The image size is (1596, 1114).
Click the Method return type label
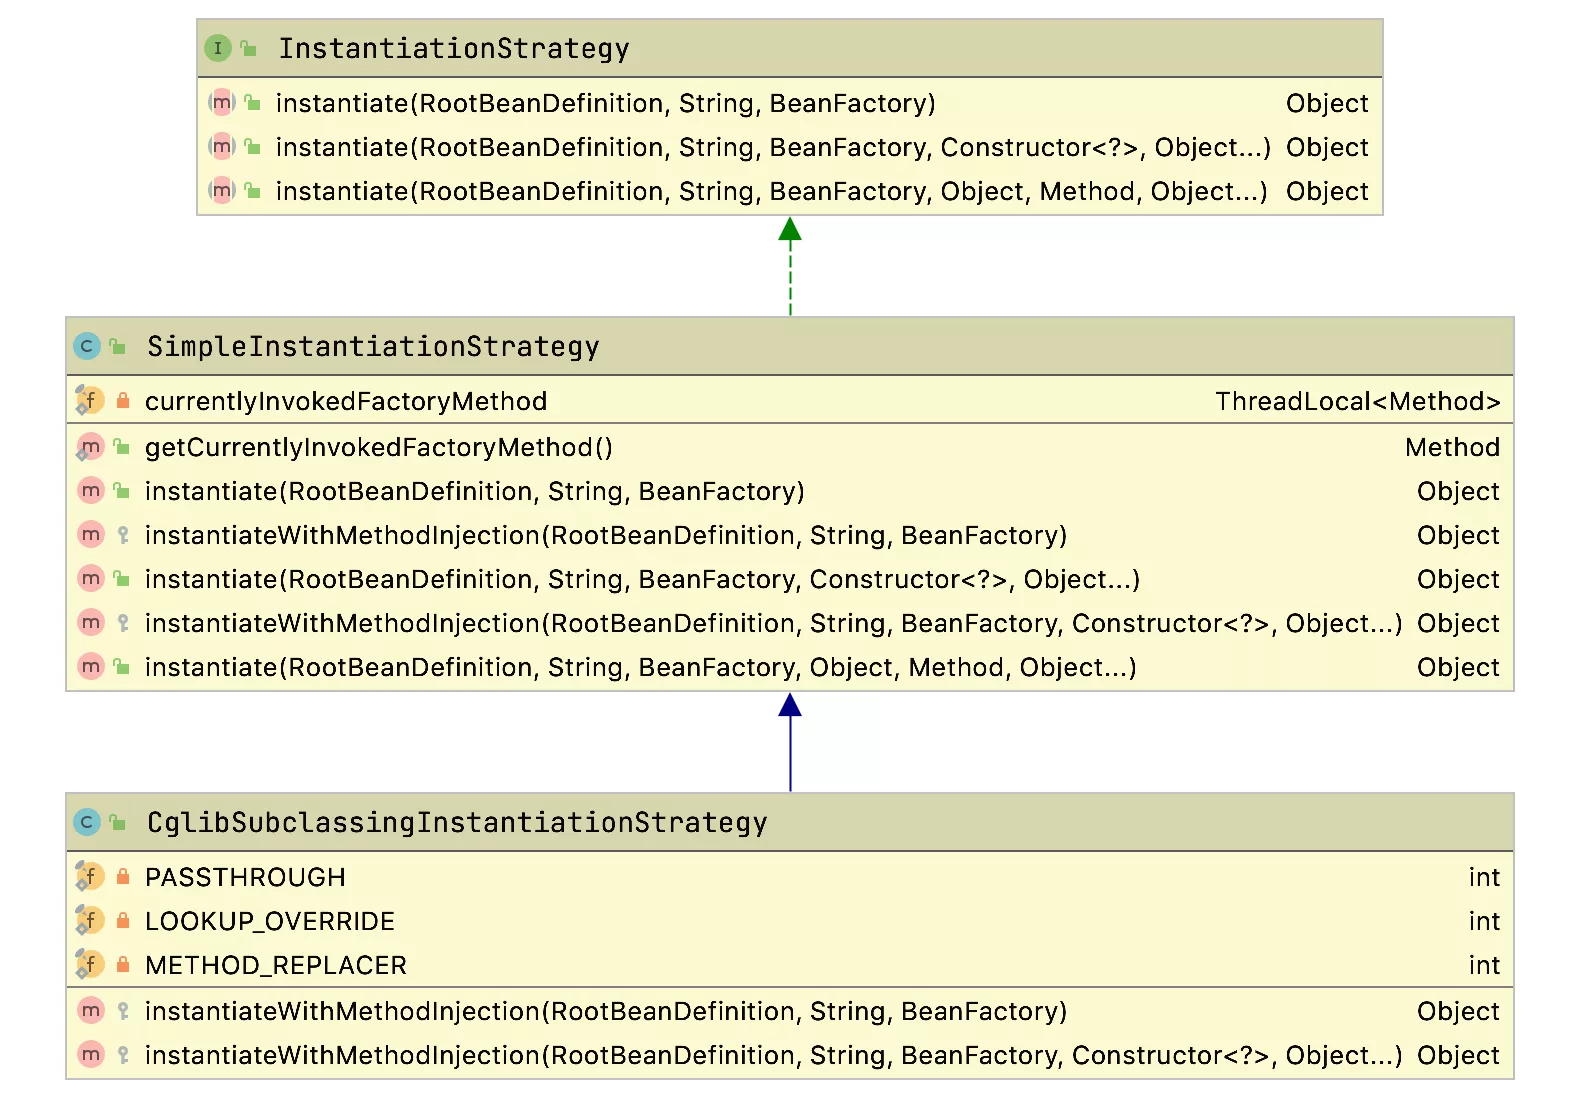tap(1452, 447)
